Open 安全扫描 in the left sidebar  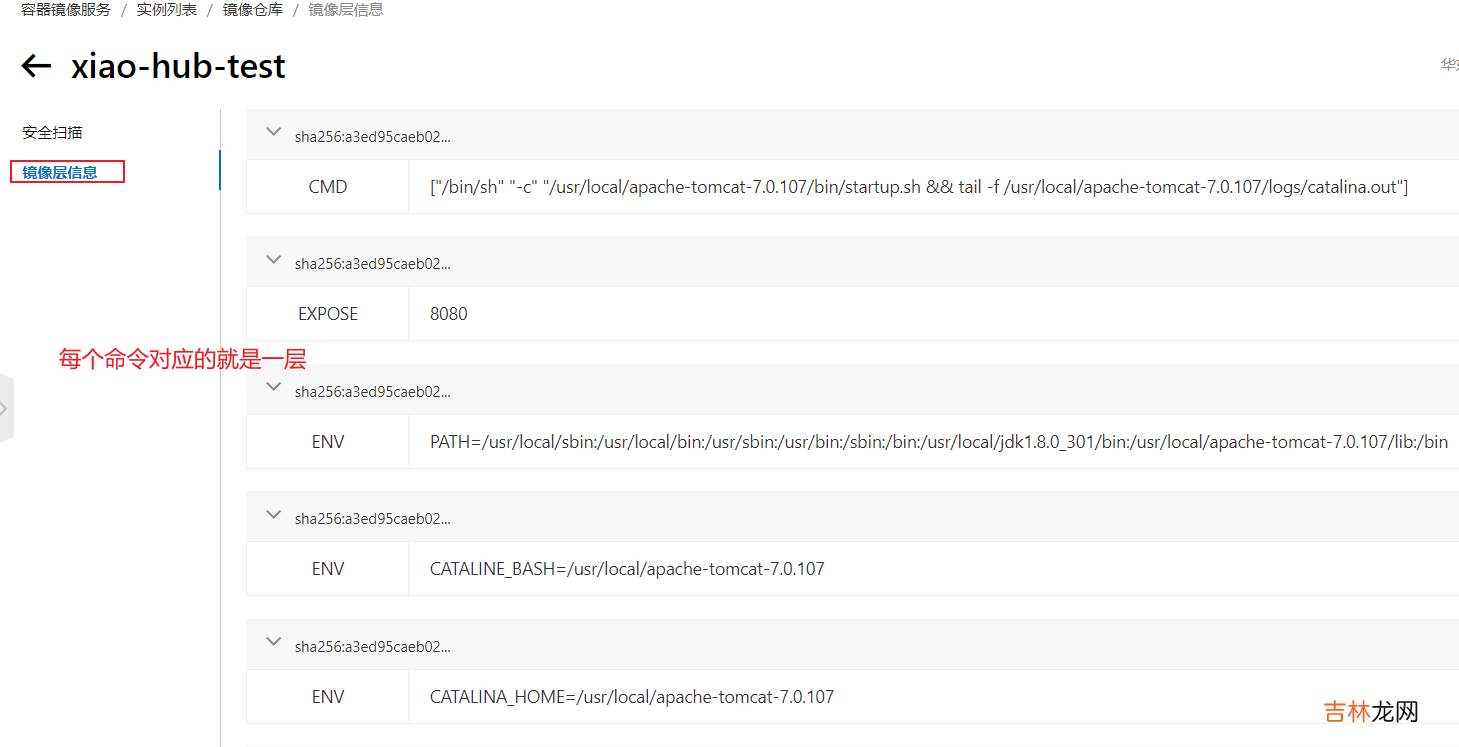click(x=52, y=132)
